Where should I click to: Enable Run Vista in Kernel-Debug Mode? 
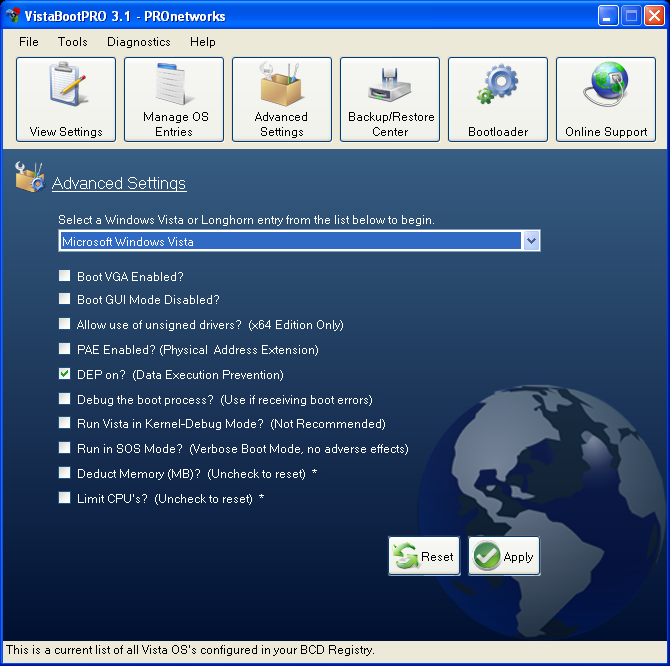(x=65, y=422)
